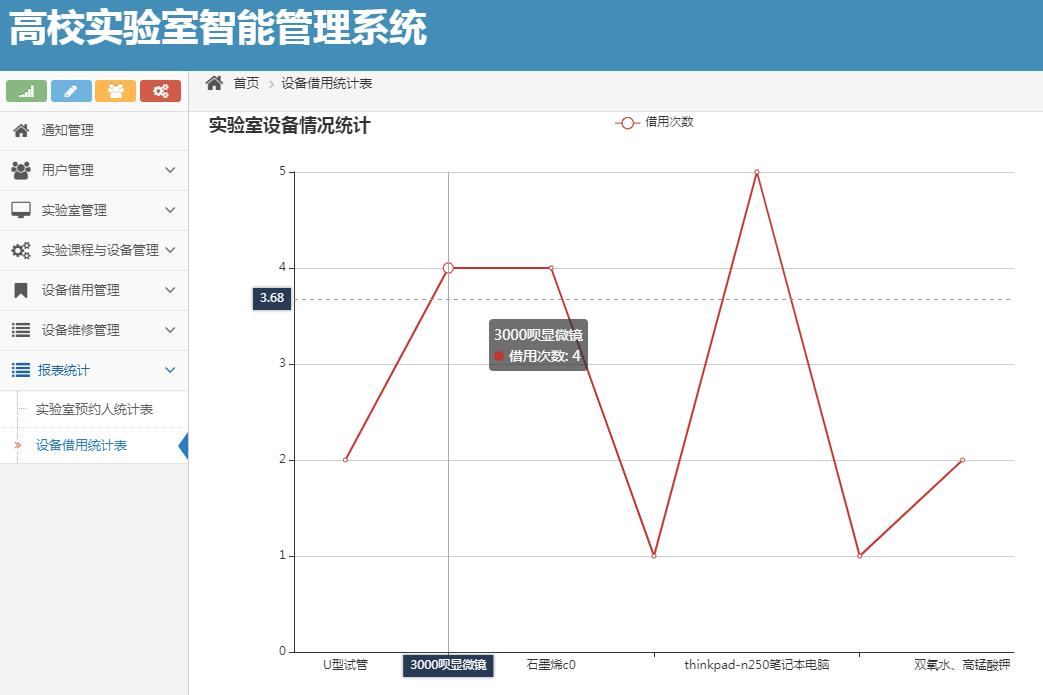The image size is (1043, 695).
Task: Select 设备借用统计表 submenu item
Action: click(81, 446)
